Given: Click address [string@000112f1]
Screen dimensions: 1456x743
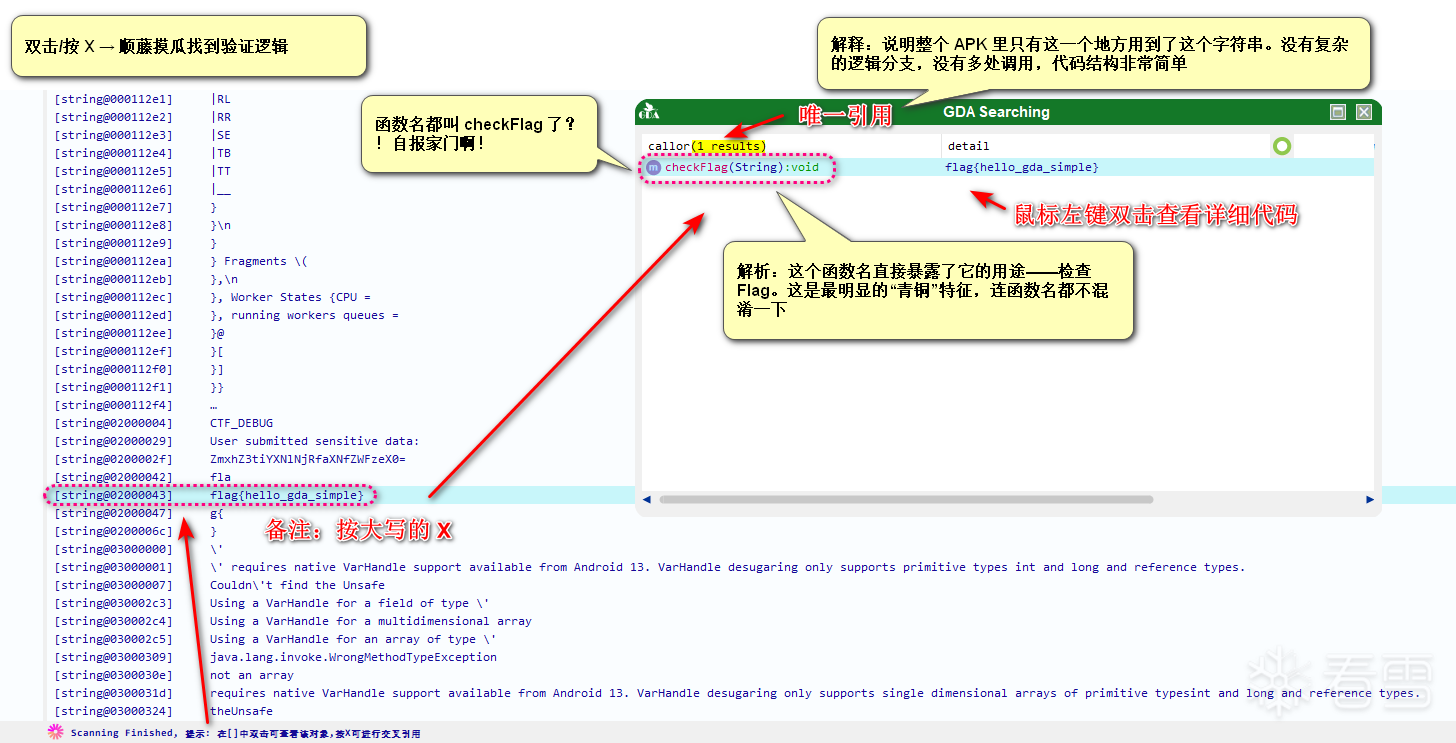Looking at the screenshot, I should point(113,387).
